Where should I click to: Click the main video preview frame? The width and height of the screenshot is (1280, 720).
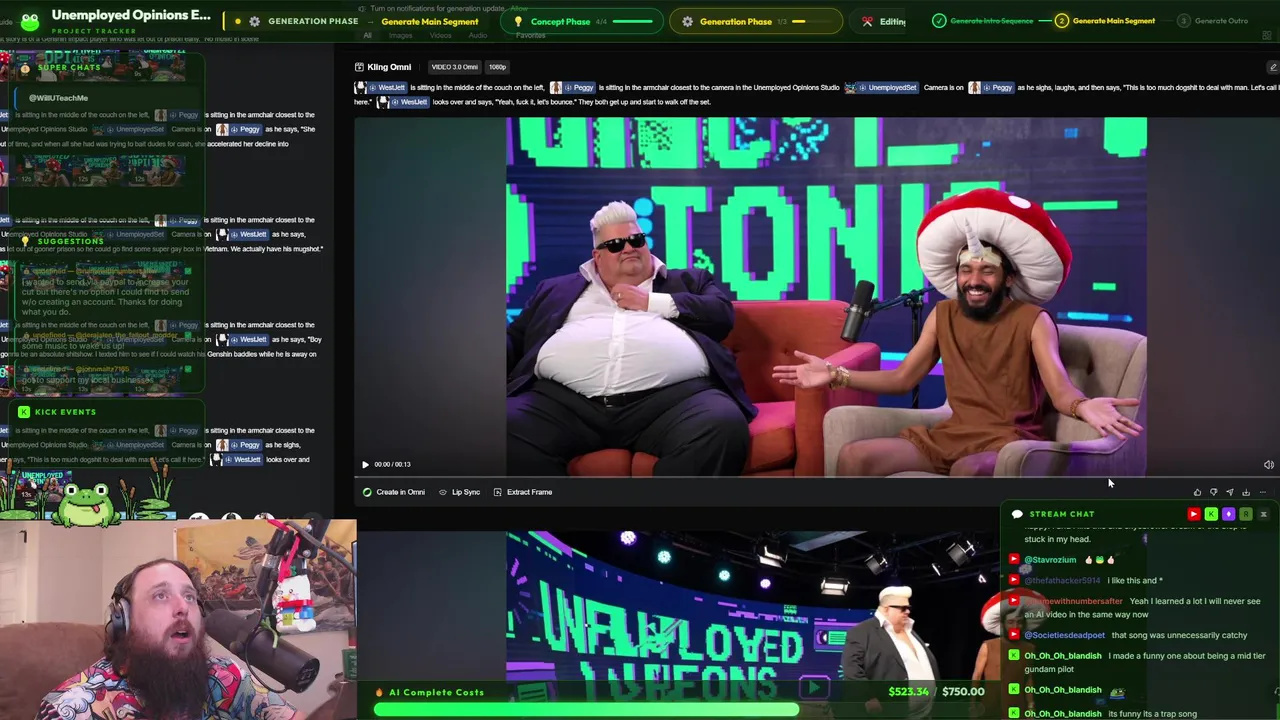pos(826,296)
